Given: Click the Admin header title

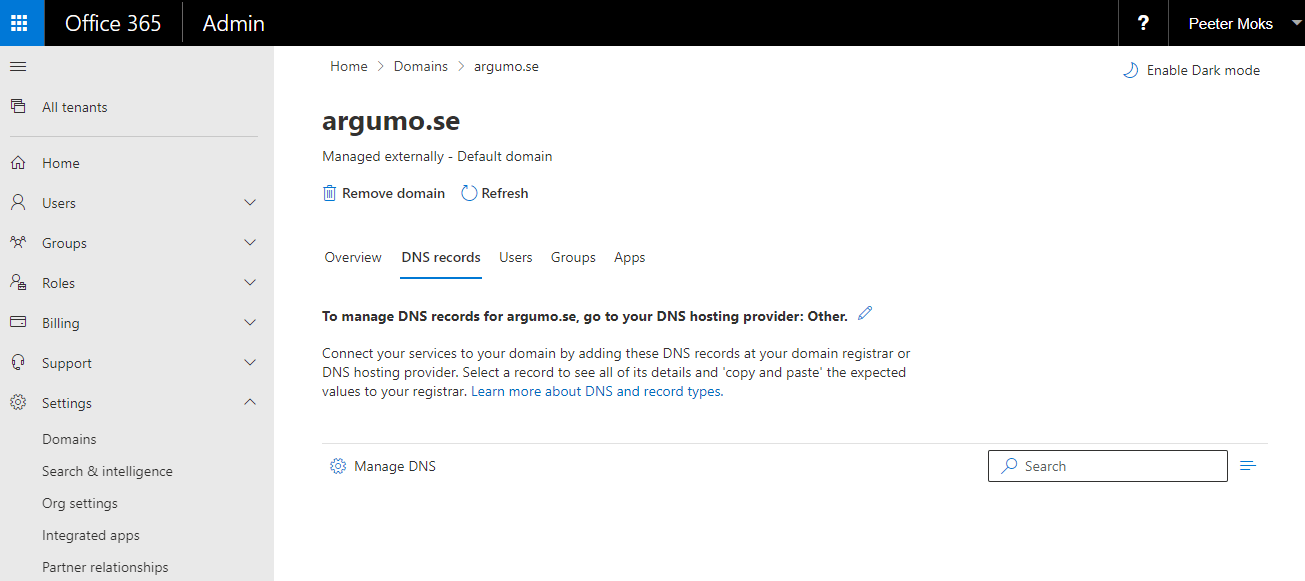Looking at the screenshot, I should click(x=234, y=23).
